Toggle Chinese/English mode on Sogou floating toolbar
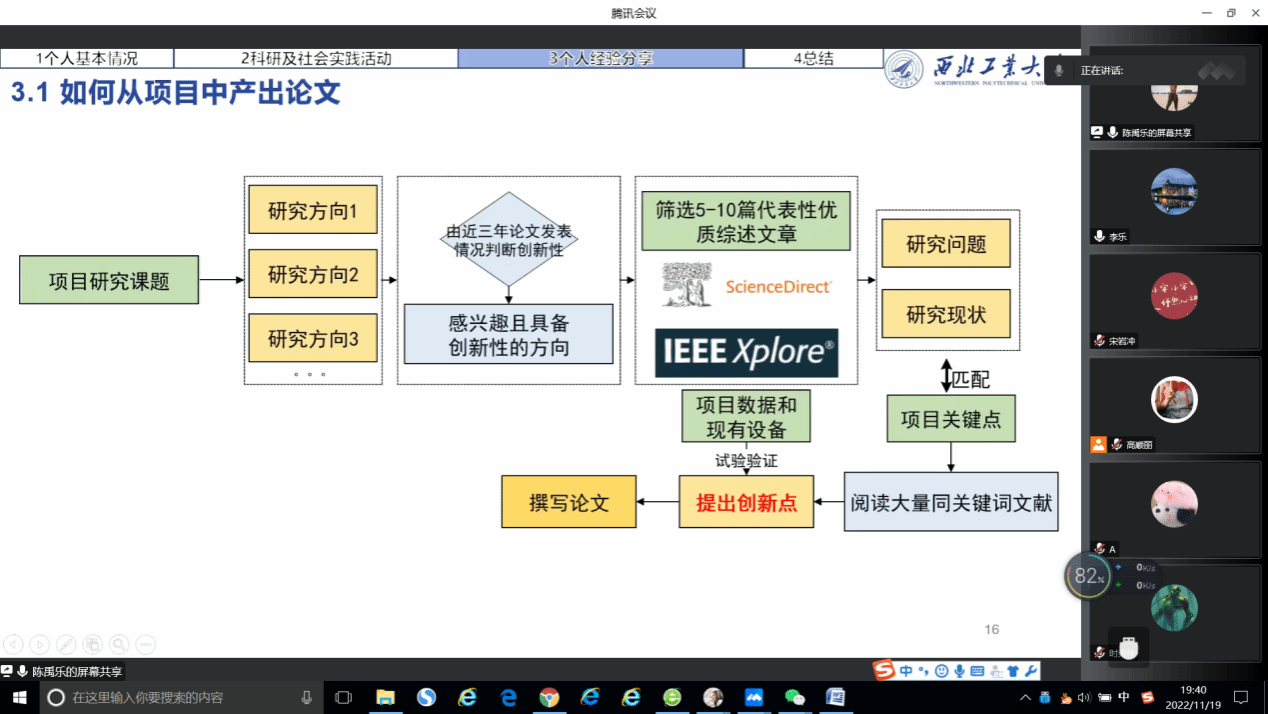 [x=906, y=671]
